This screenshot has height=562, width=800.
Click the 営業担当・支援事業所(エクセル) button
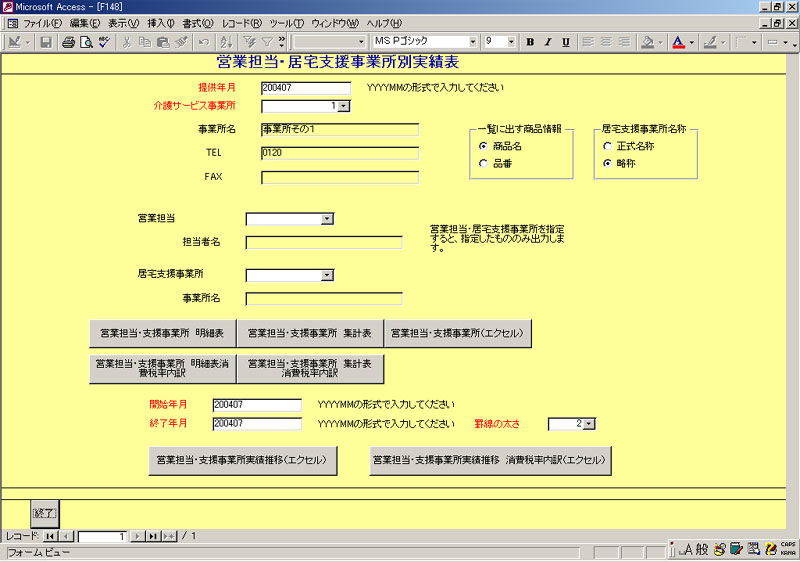[x=457, y=333]
